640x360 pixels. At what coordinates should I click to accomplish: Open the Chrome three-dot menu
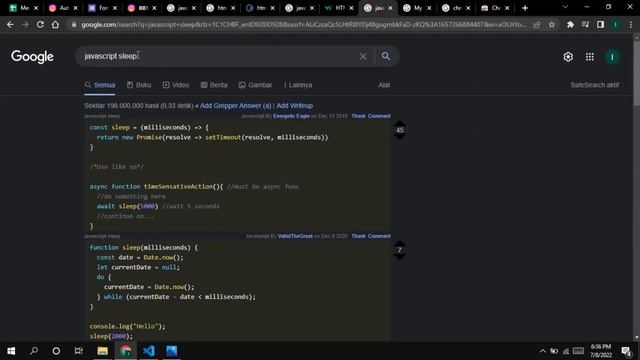[x=631, y=24]
